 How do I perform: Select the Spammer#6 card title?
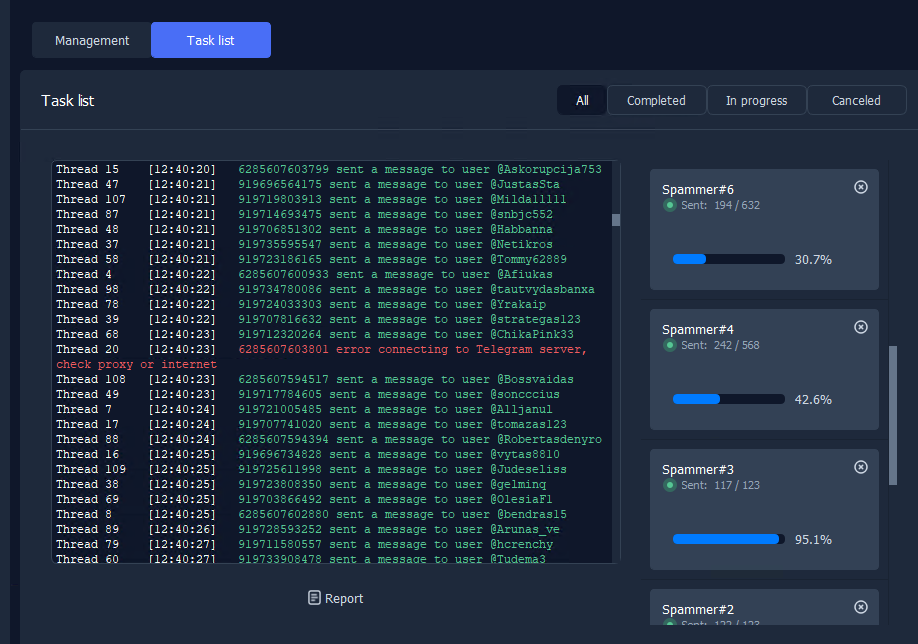point(698,190)
